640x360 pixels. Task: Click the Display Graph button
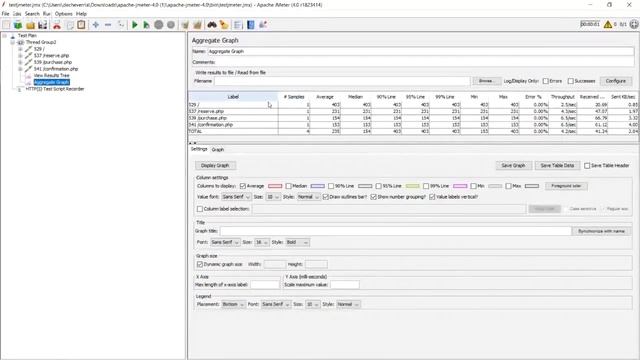[x=215, y=166]
